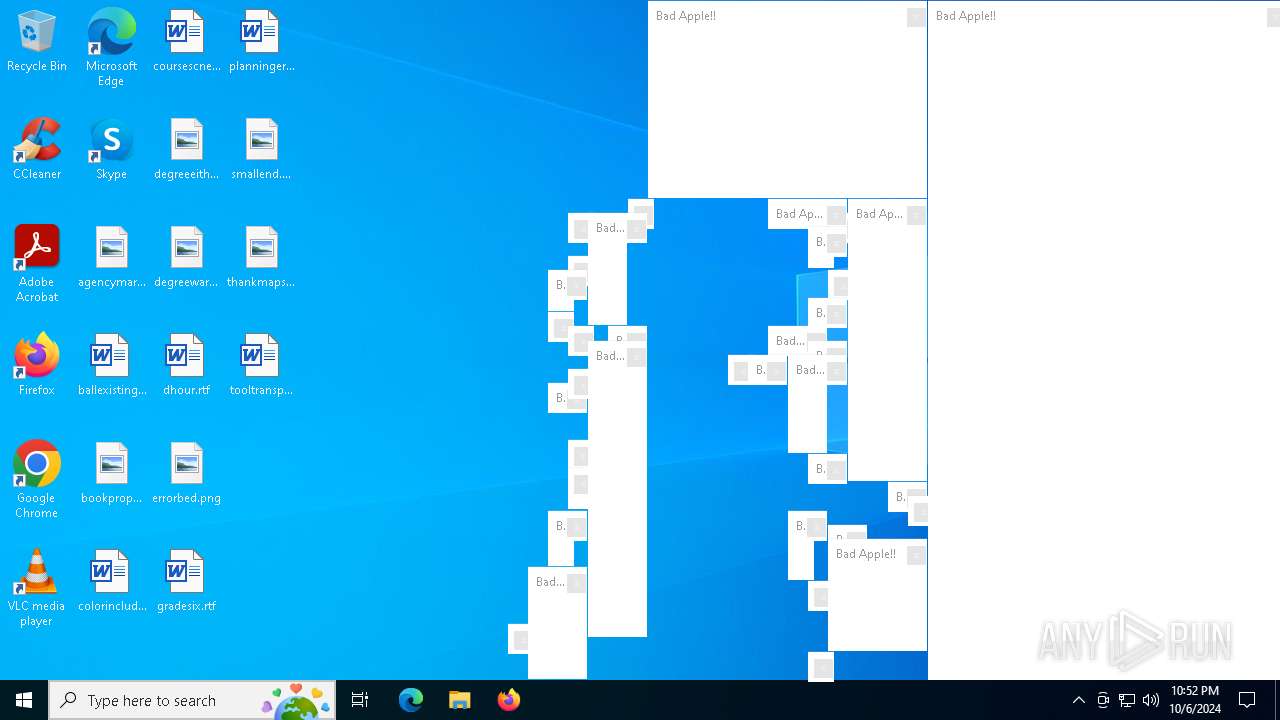
Task: Select the degreewar image file icon
Action: [x=186, y=258]
